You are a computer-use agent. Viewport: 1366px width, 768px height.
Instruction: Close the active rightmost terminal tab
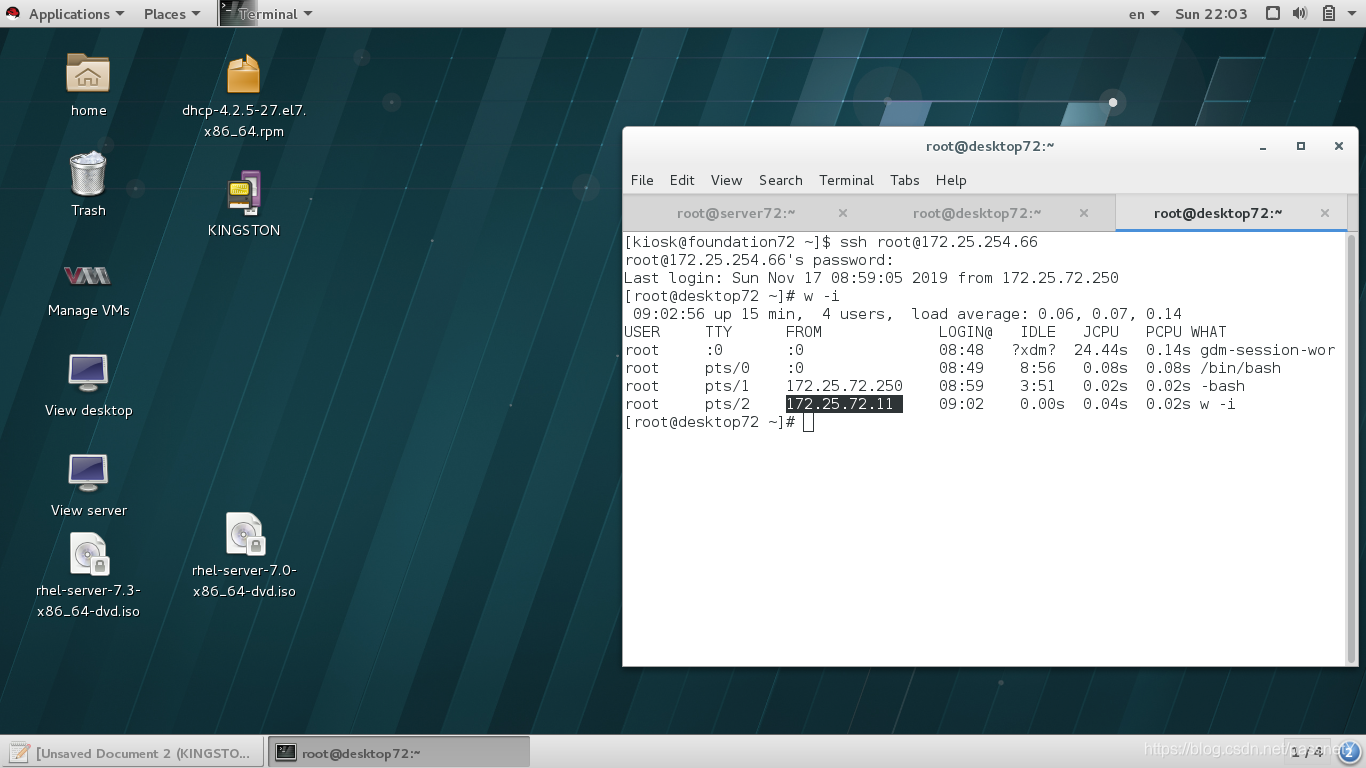click(x=1325, y=213)
